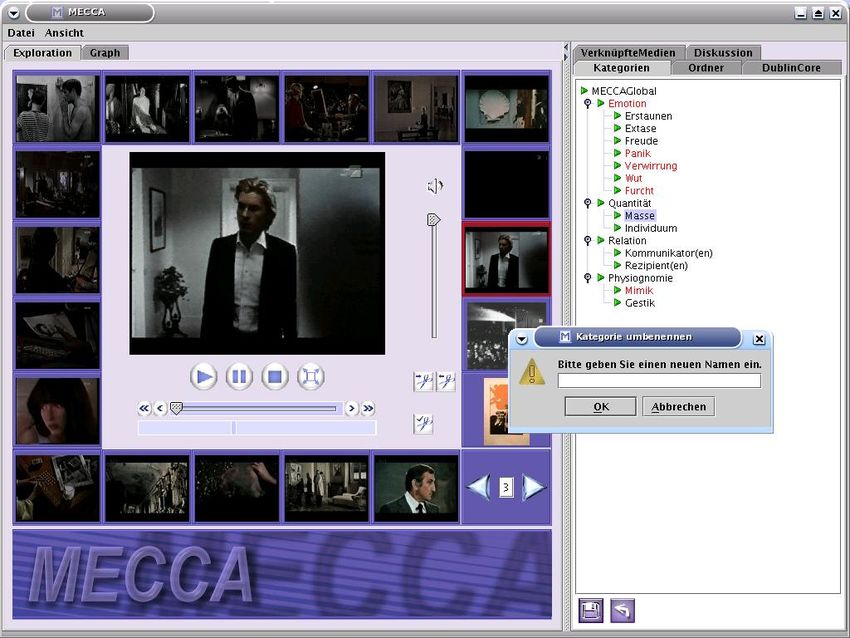Click the scissors confirm-cut icon below
Screen dimensions: 850x638
point(423,423)
